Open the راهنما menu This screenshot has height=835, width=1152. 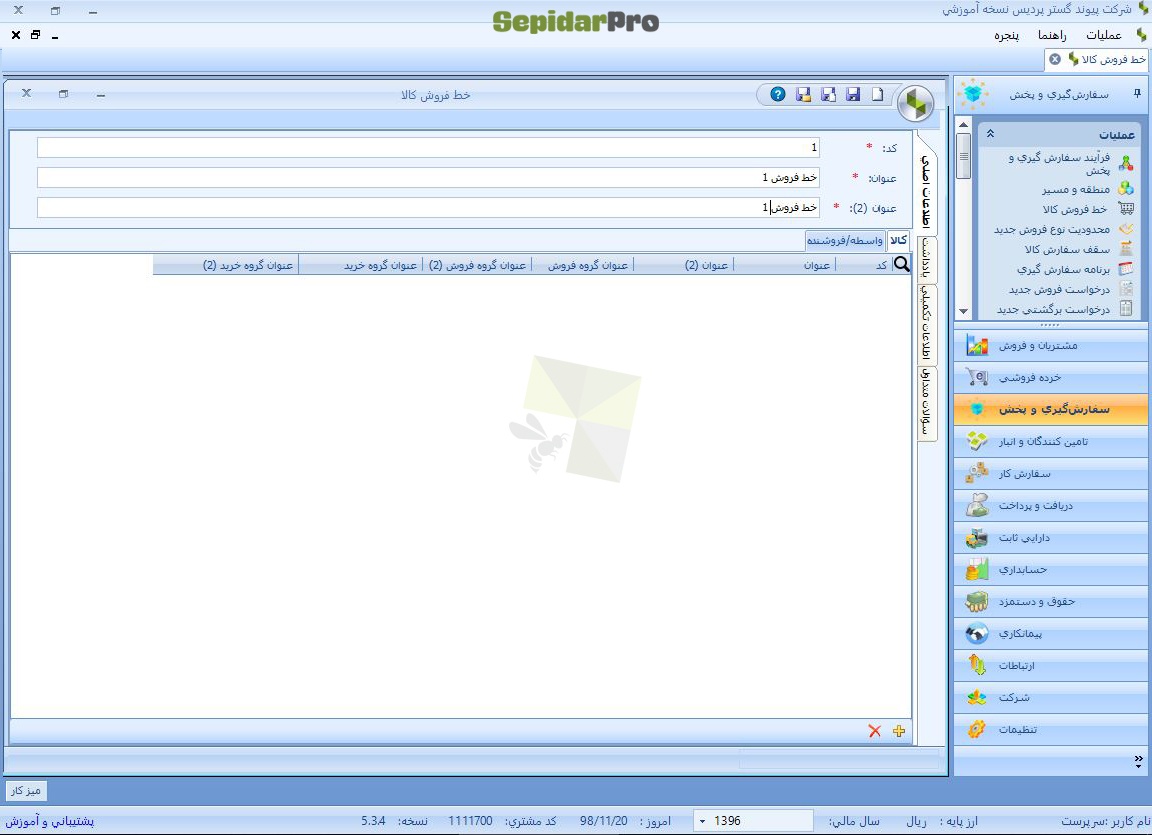(1052, 35)
